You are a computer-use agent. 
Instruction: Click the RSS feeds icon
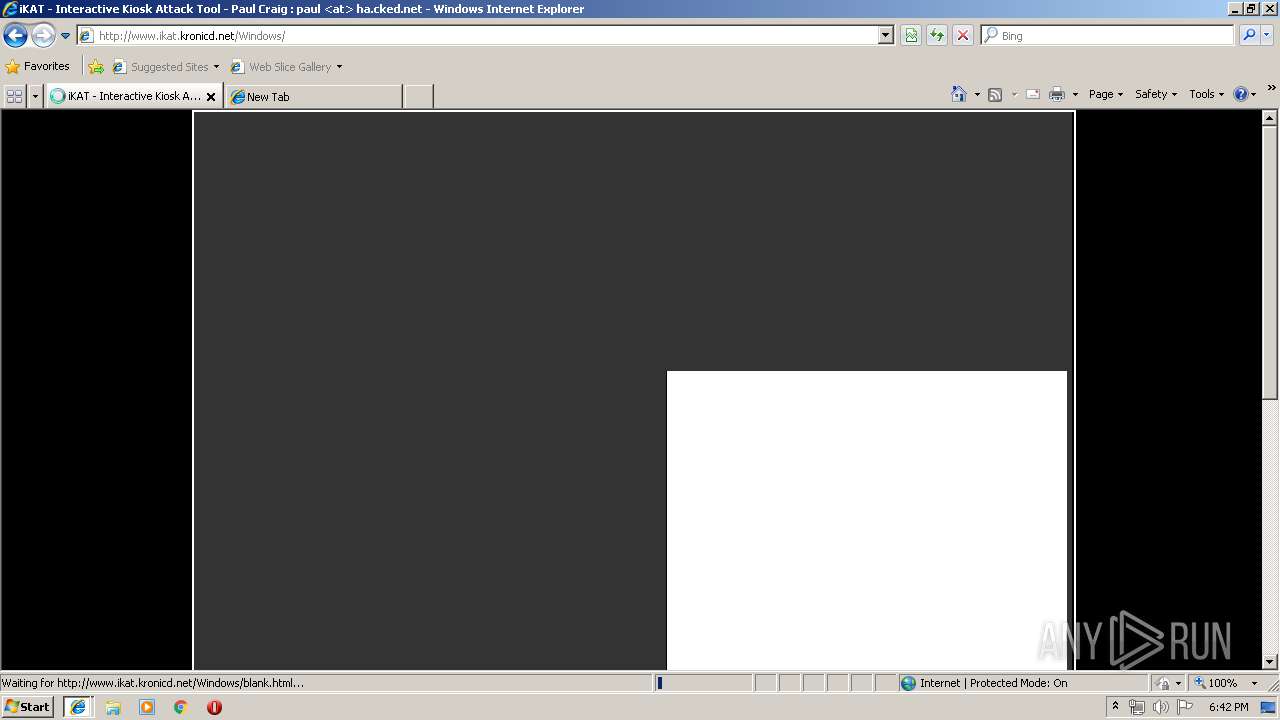click(x=995, y=94)
